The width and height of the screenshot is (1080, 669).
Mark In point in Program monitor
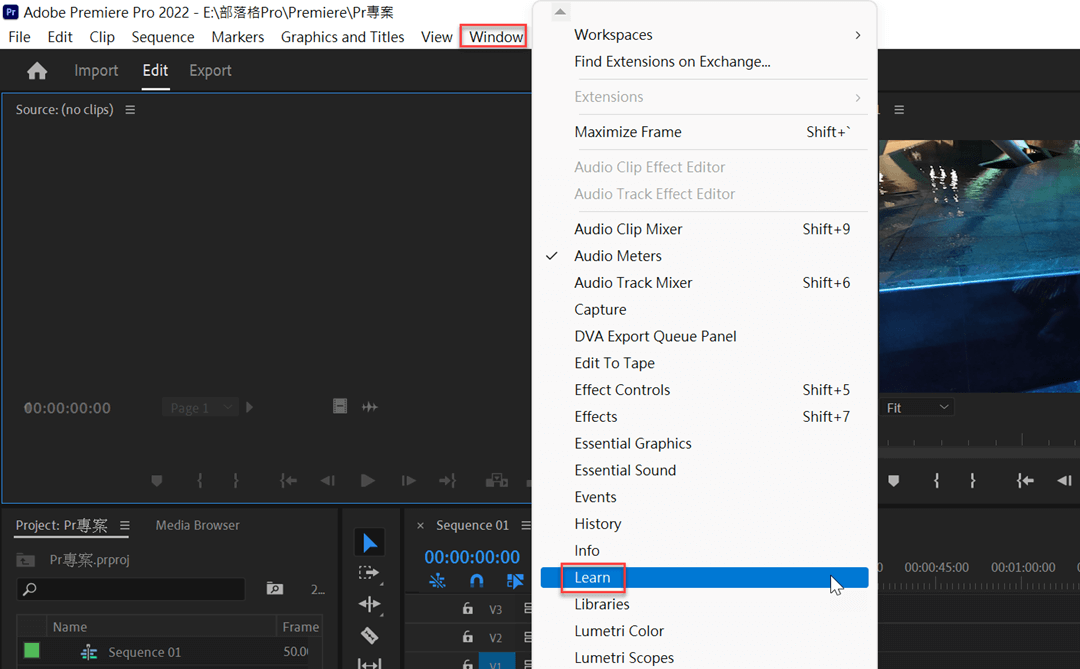pyautogui.click(x=936, y=480)
